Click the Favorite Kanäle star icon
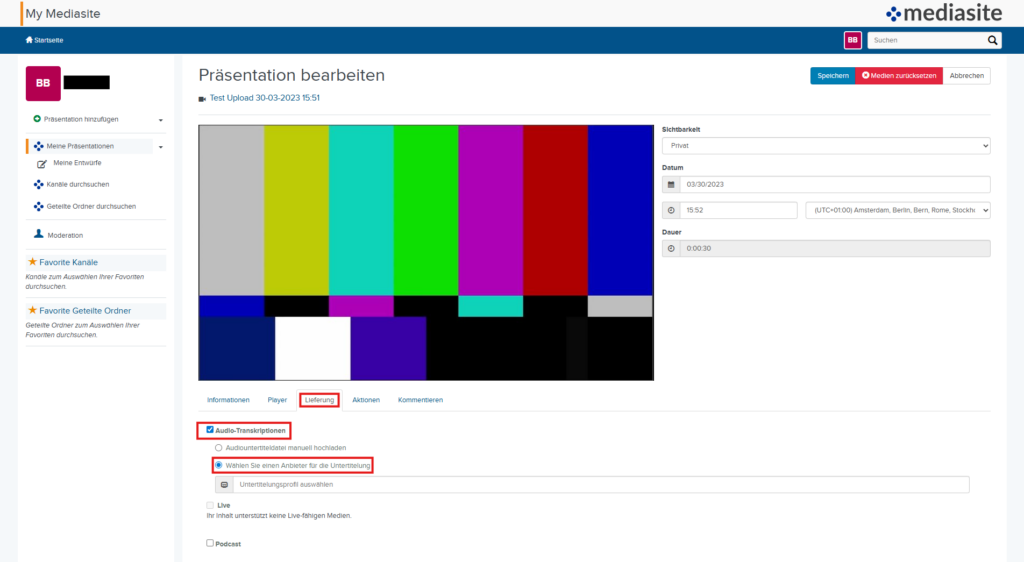 click(x=32, y=262)
